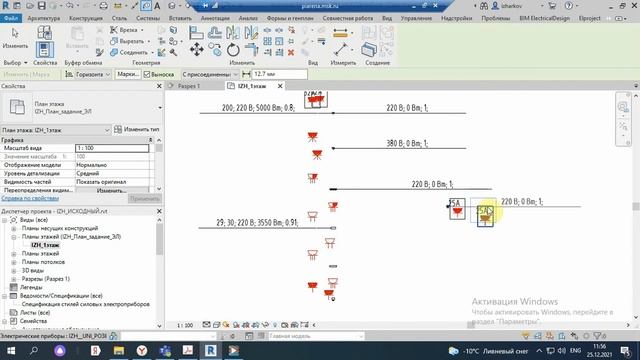The height and width of the screenshot is (360, 640).
Task: Click the Марки... tags button in options bar
Action: (x=128, y=74)
